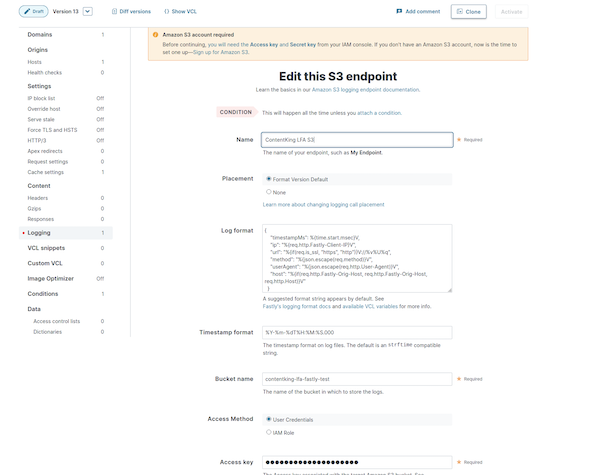The width and height of the screenshot is (600, 475).
Task: Open Logging in sidebar
Action: pyautogui.click(x=66, y=233)
